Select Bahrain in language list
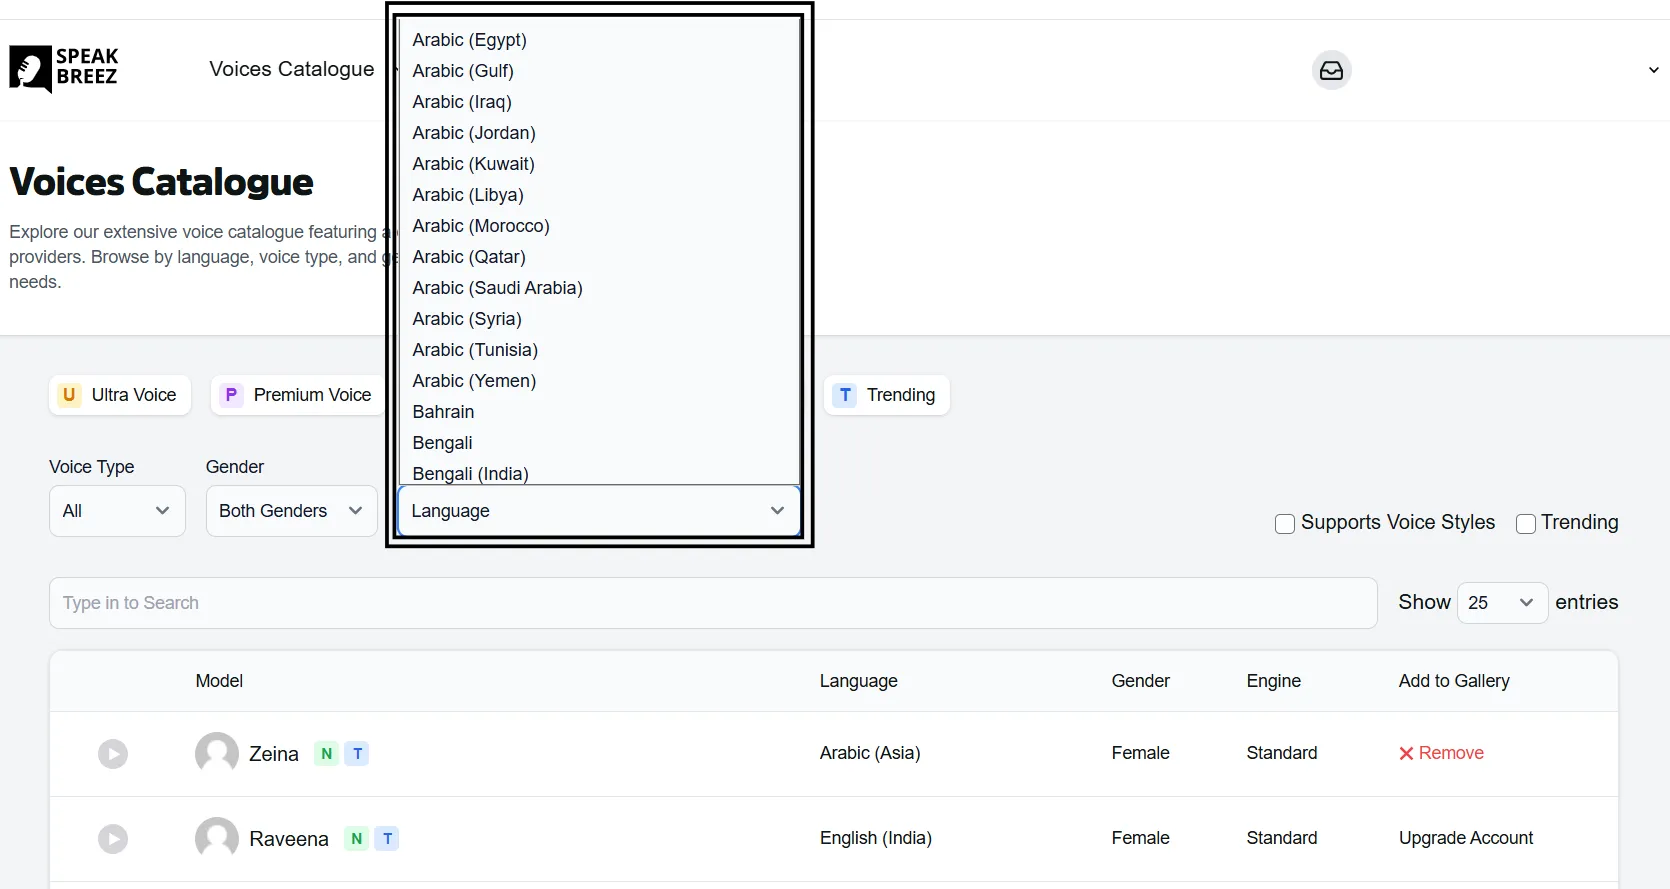This screenshot has width=1670, height=889. coord(599,412)
